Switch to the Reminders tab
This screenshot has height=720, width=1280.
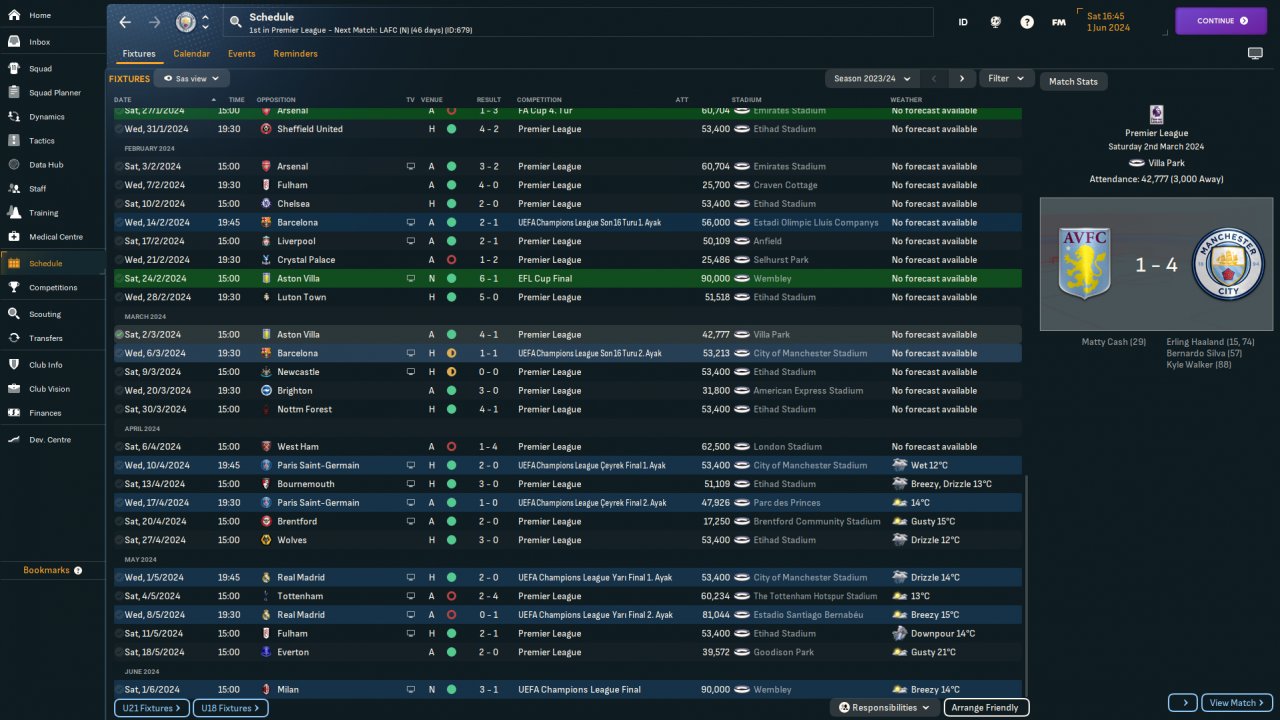[296, 54]
